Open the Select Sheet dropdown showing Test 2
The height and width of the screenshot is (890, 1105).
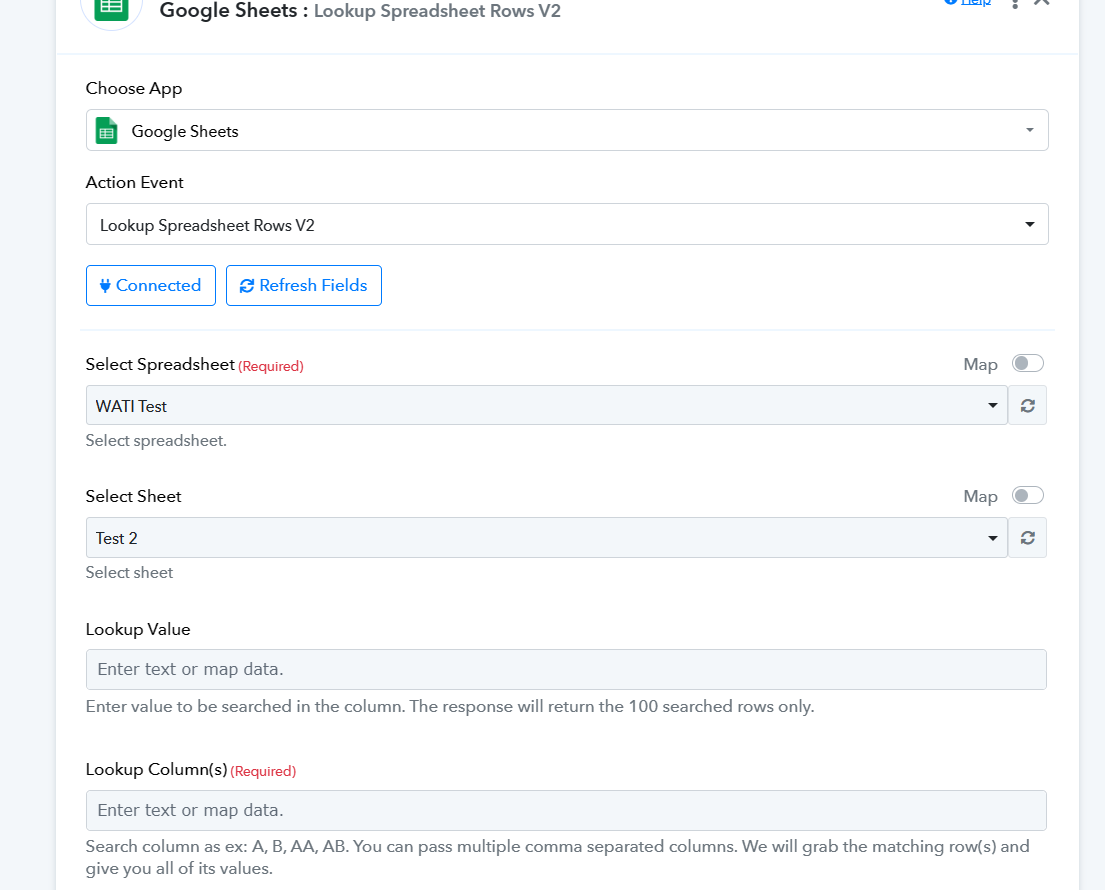(547, 538)
